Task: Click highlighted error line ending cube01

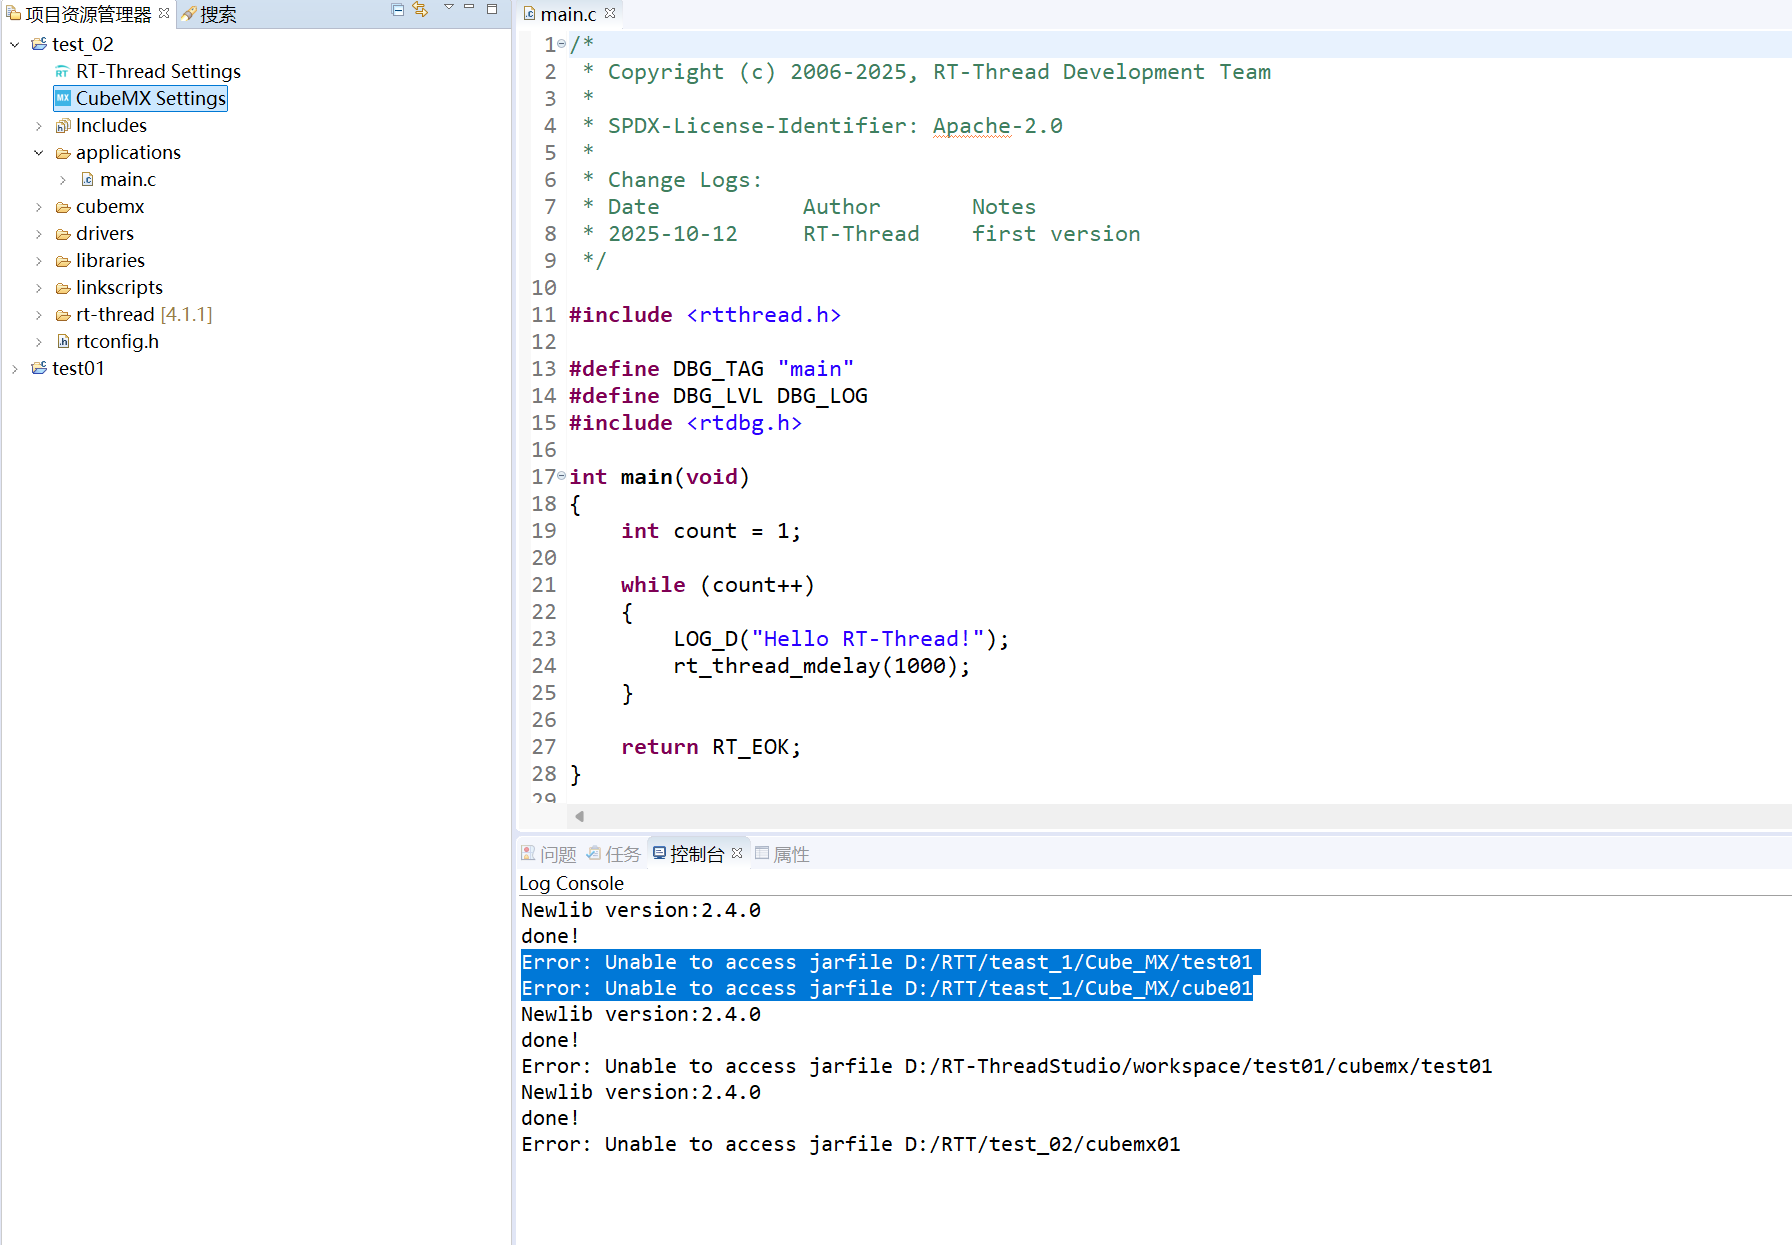Action: point(887,988)
